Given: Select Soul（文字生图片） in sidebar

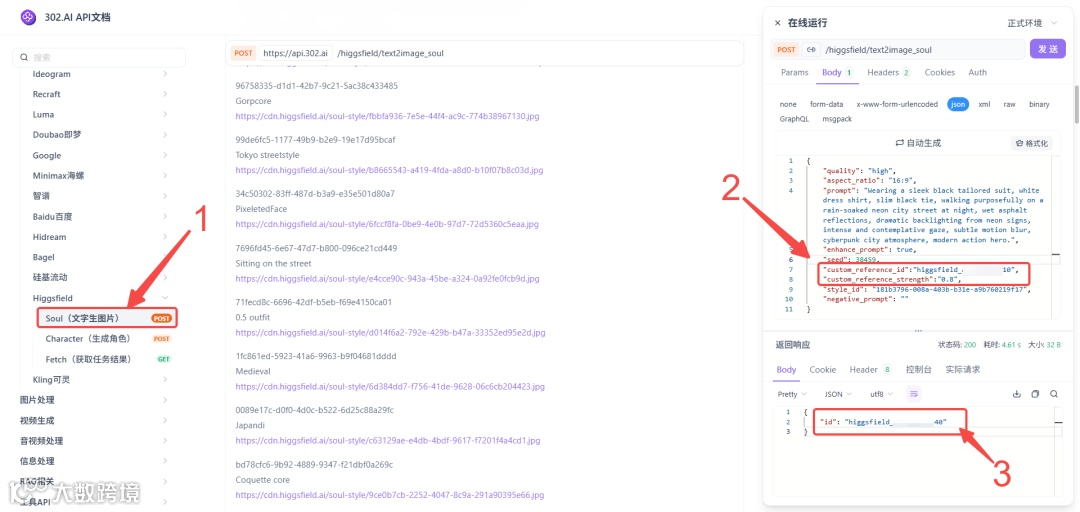Looking at the screenshot, I should [107, 318].
